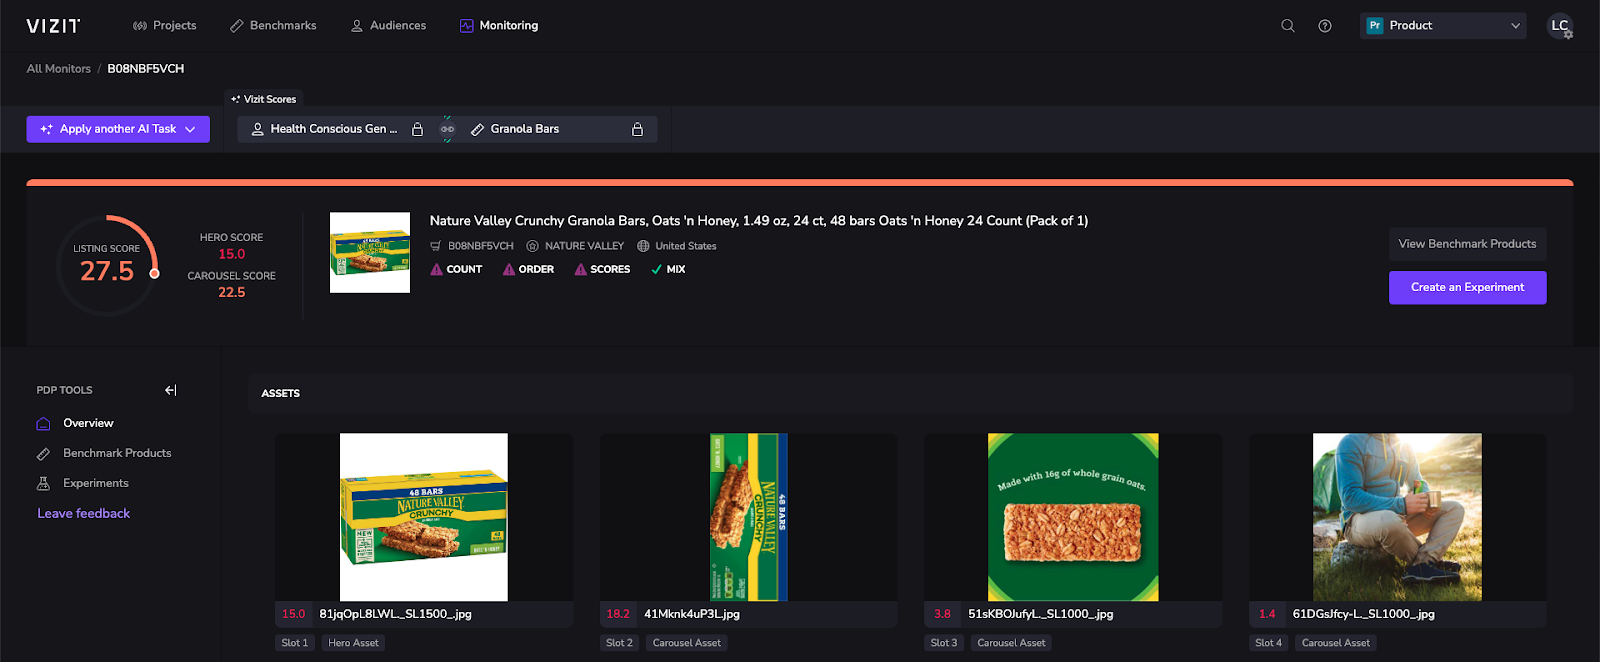This screenshot has height=662, width=1600.
Task: Click the MIX checkmark indicator
Action: point(668,269)
